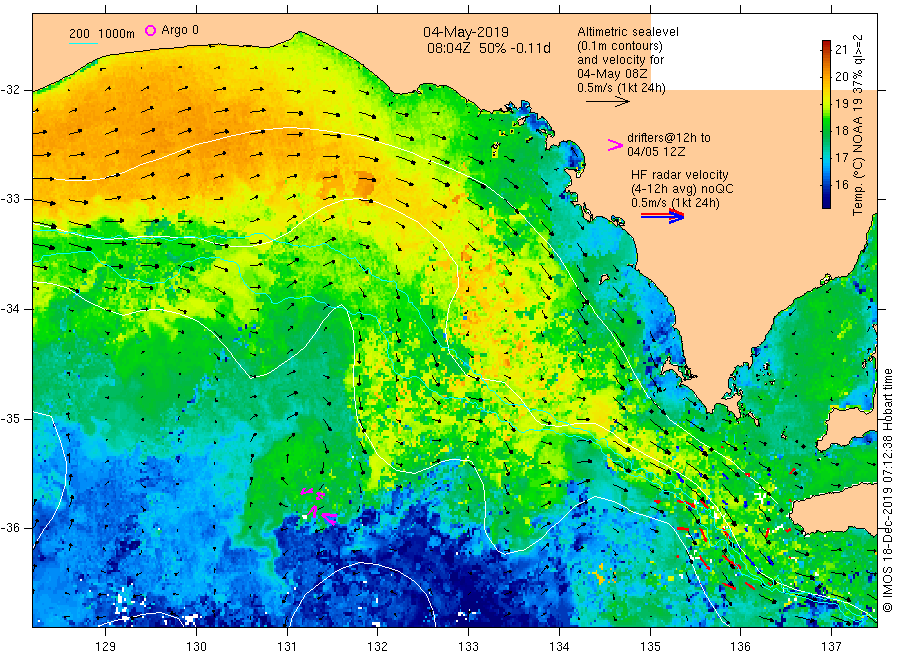Click the -32 latitude axis label

(10, 90)
